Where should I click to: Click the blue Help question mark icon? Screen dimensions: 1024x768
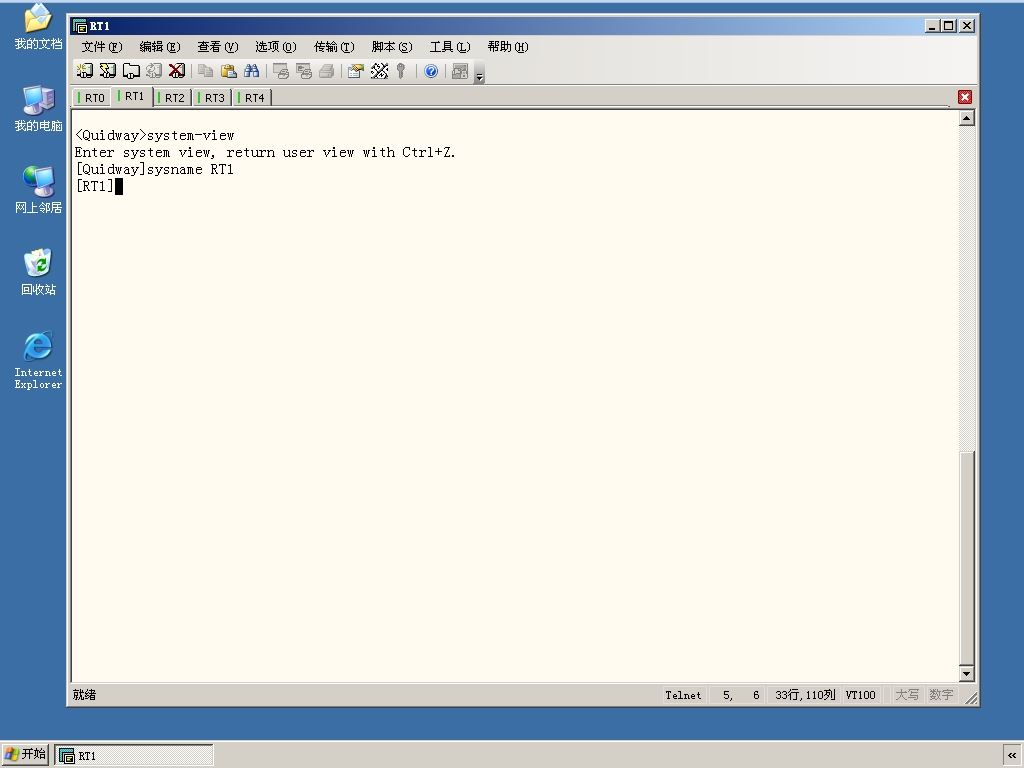click(x=431, y=71)
